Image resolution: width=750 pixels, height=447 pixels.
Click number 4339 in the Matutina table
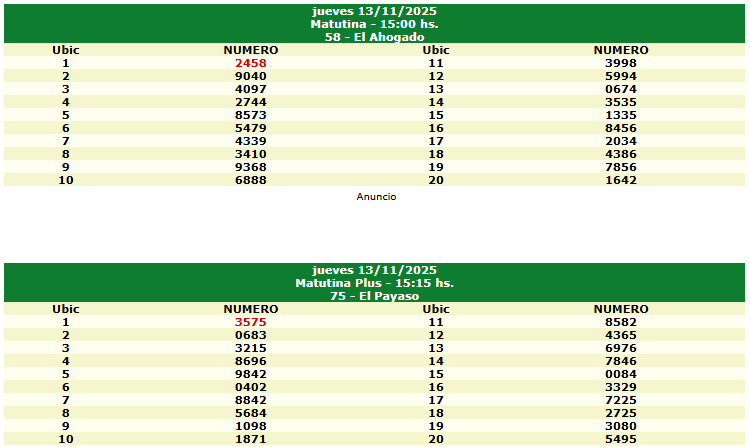point(250,141)
